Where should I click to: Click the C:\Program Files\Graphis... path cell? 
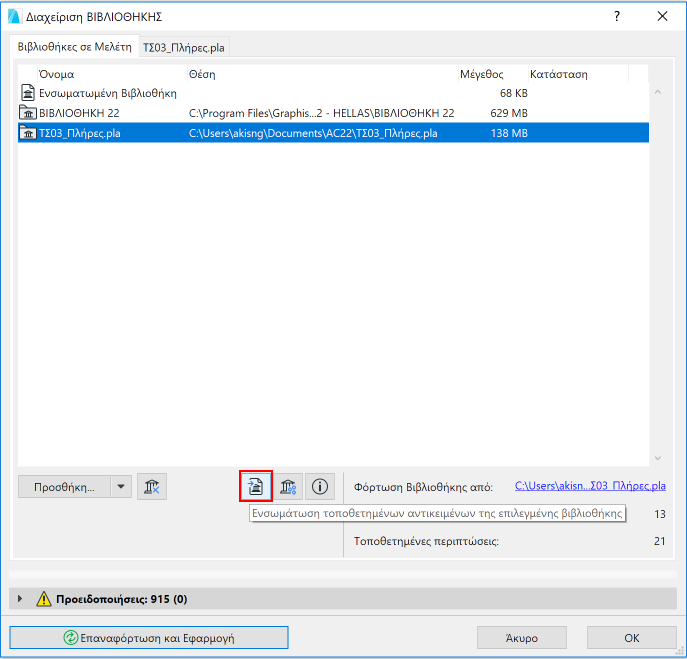tap(321, 113)
